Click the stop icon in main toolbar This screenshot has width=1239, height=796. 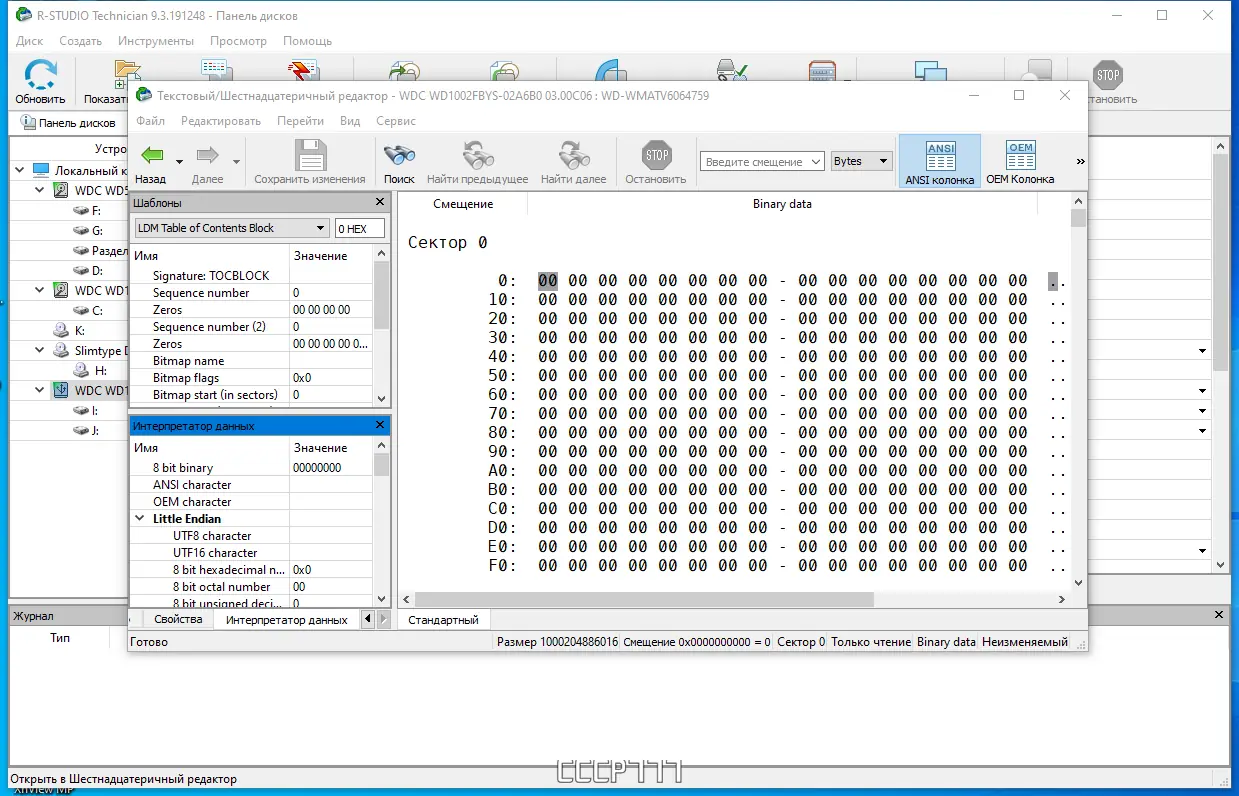(x=1108, y=74)
